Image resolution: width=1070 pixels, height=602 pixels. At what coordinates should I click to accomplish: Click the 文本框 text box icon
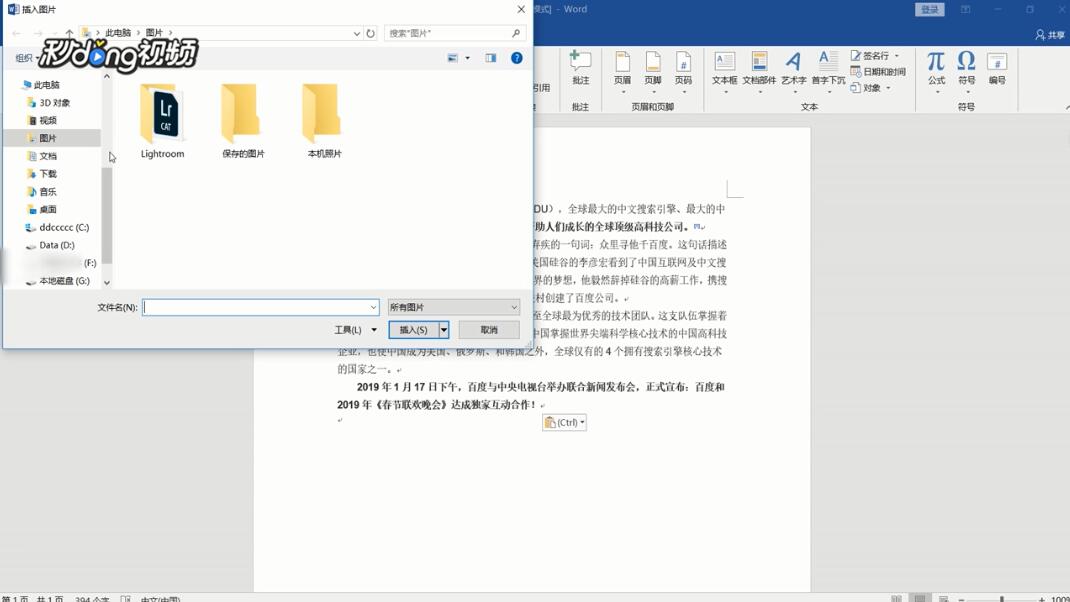tap(724, 70)
